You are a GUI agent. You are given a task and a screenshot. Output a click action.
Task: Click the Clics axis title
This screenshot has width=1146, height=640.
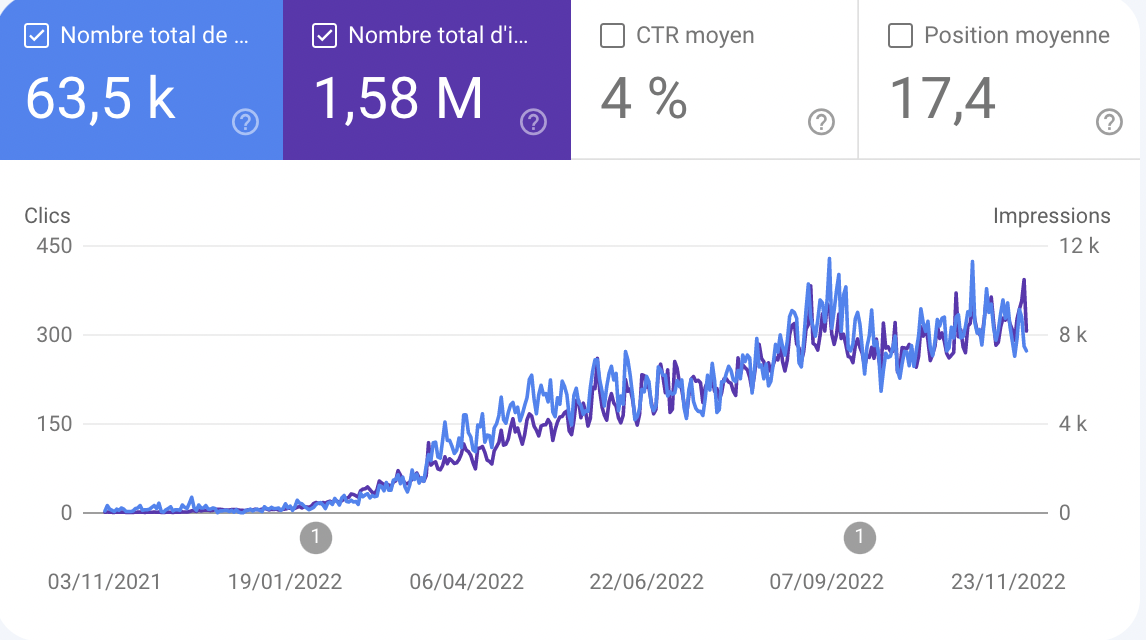47,216
